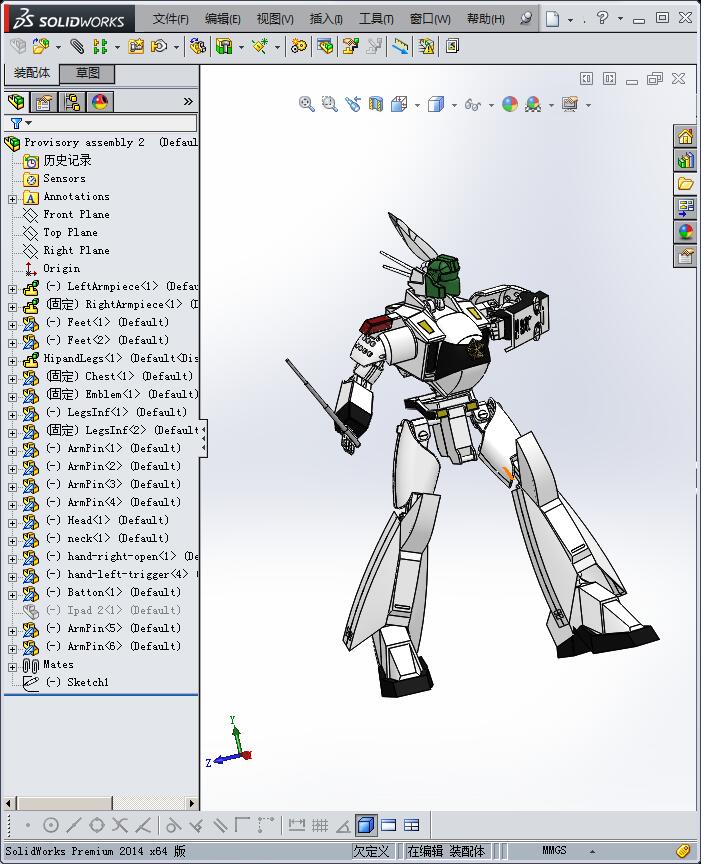Viewport: 701px width, 864px height.
Task: Expand LeftArmpiece<1> tree node
Action: (12, 289)
